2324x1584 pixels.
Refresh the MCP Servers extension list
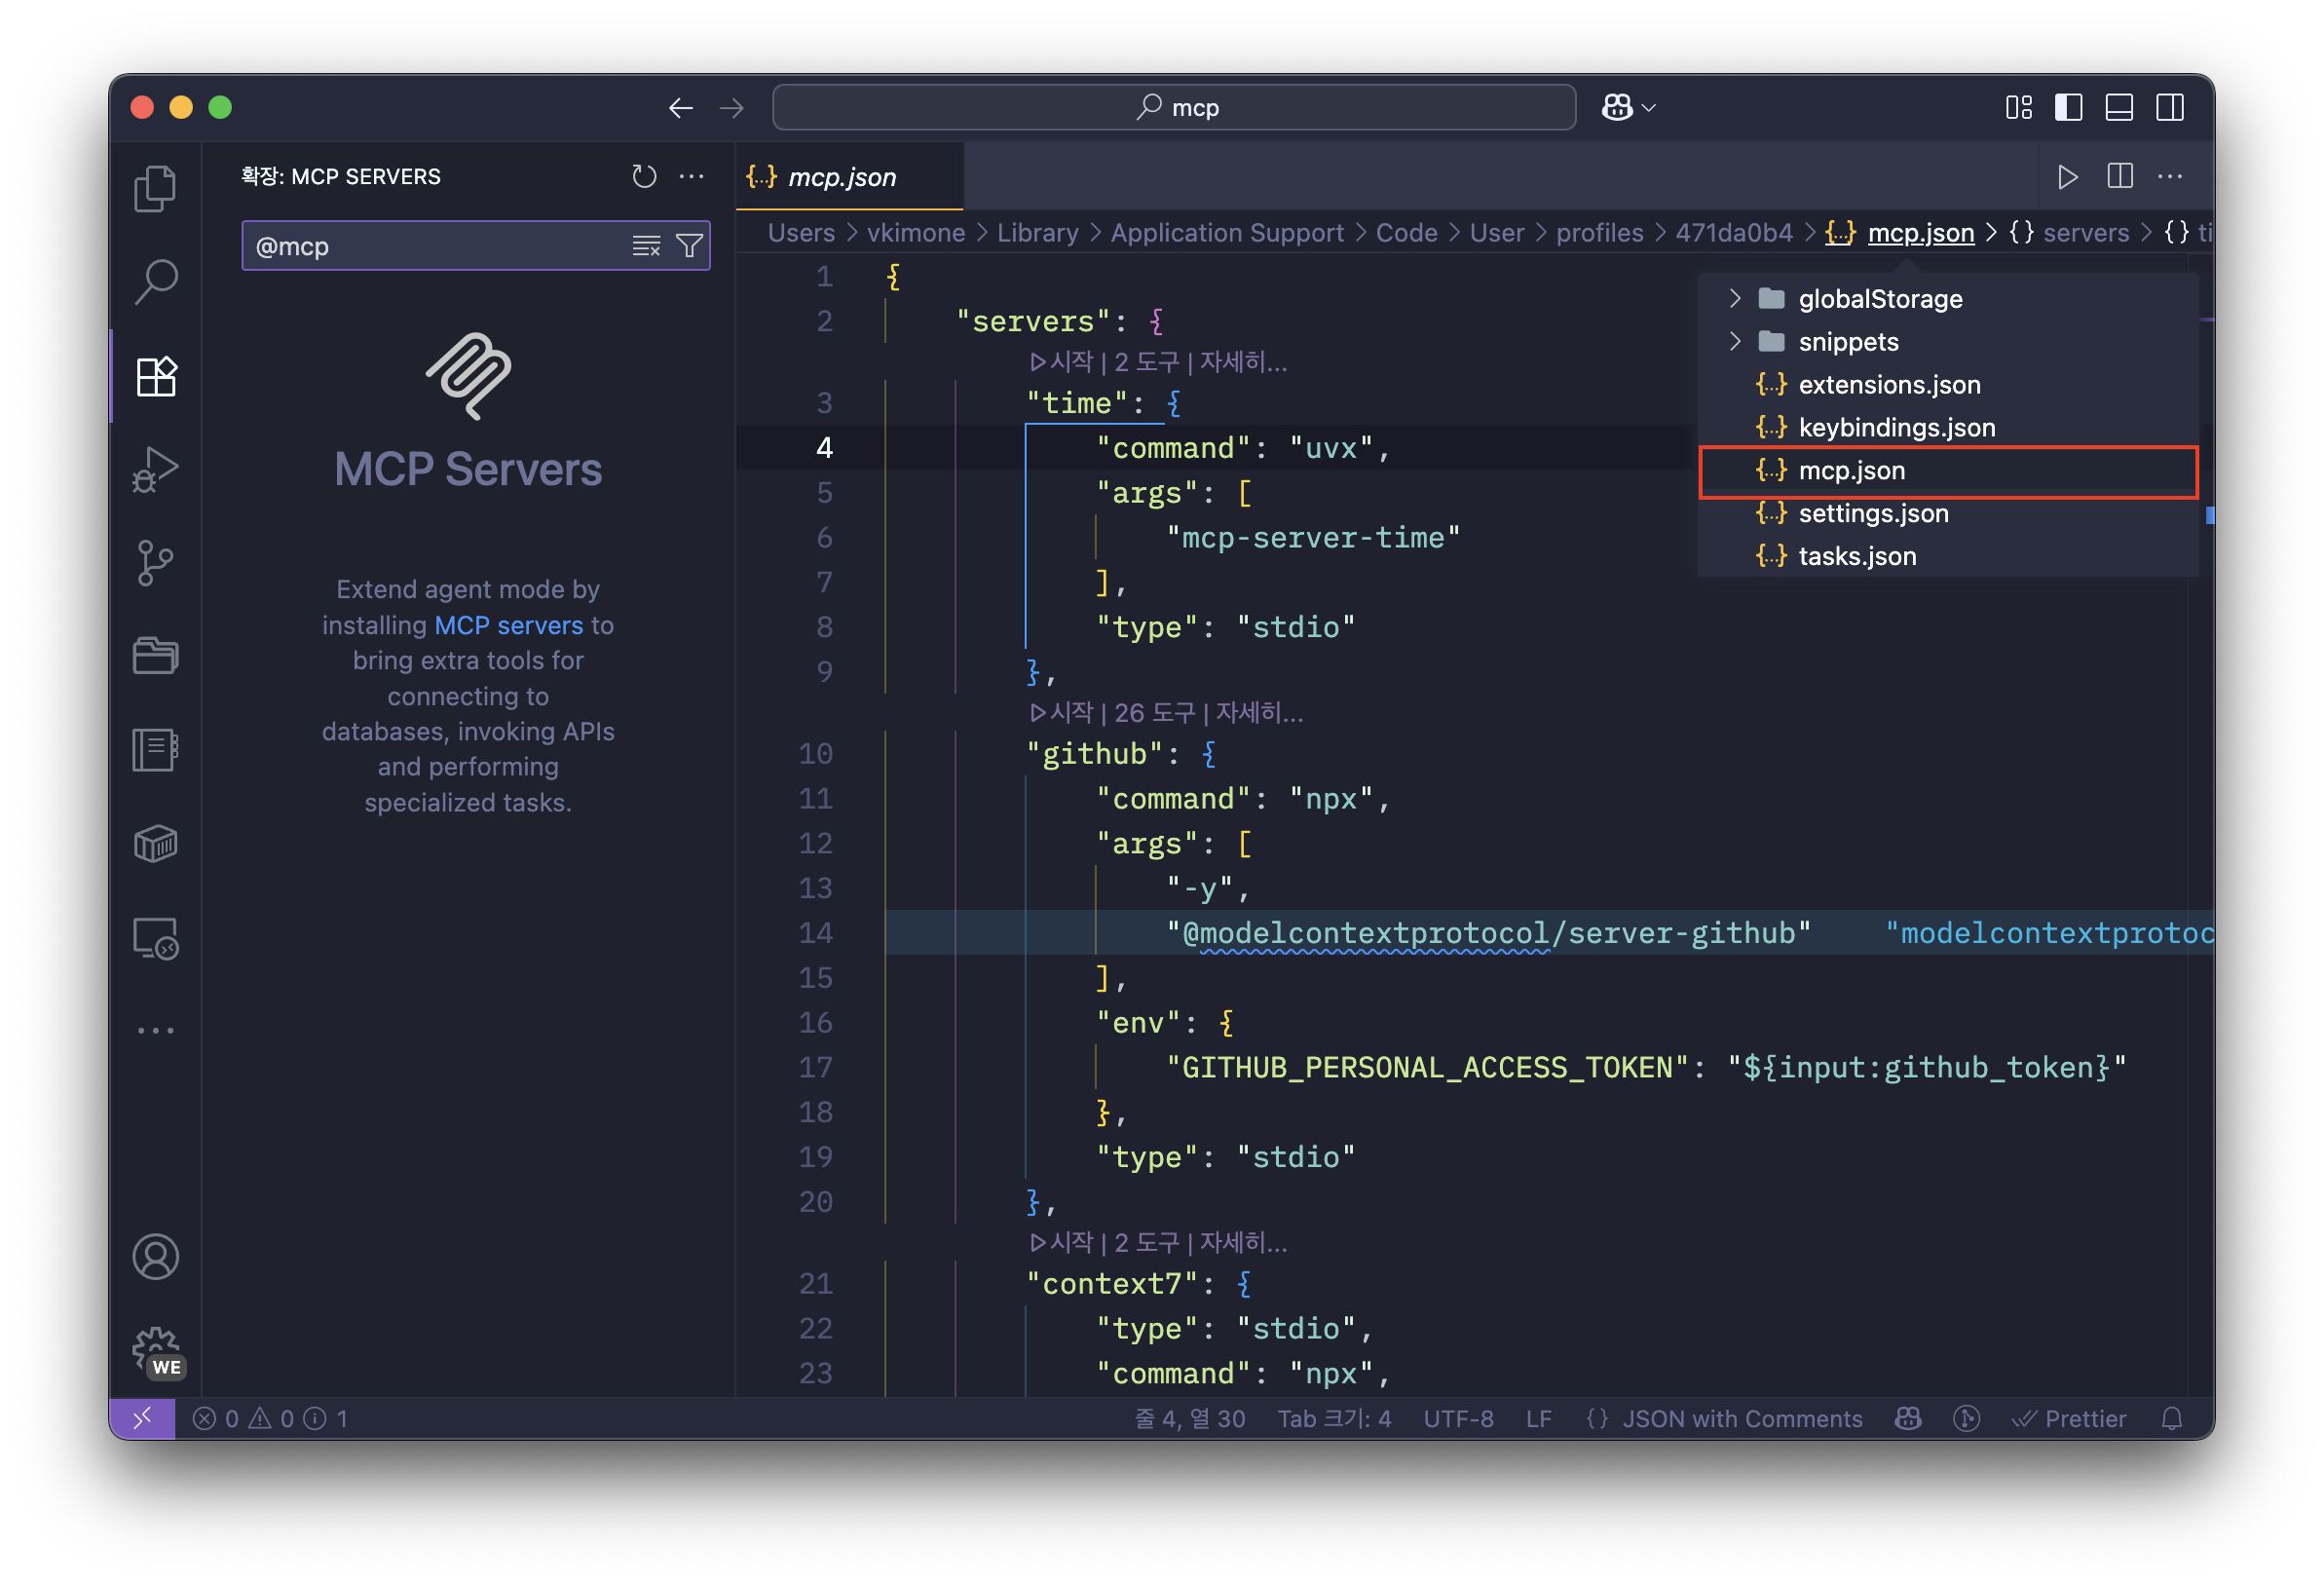pos(644,176)
